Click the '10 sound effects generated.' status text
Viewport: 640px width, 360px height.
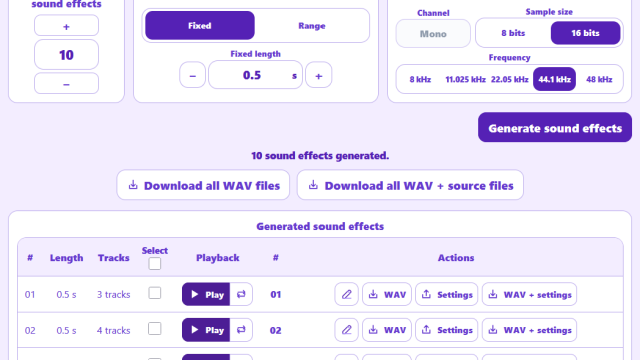click(320, 156)
